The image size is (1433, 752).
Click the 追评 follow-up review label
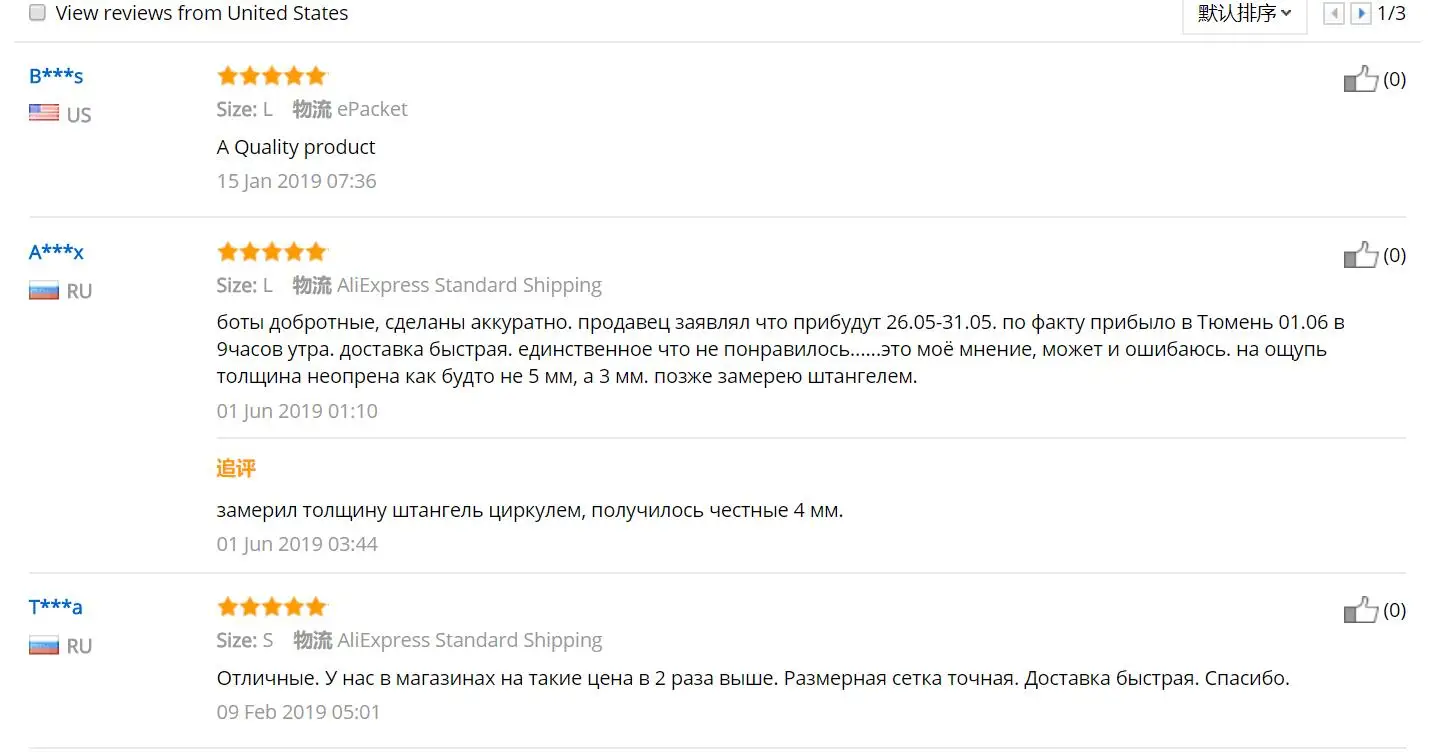236,468
